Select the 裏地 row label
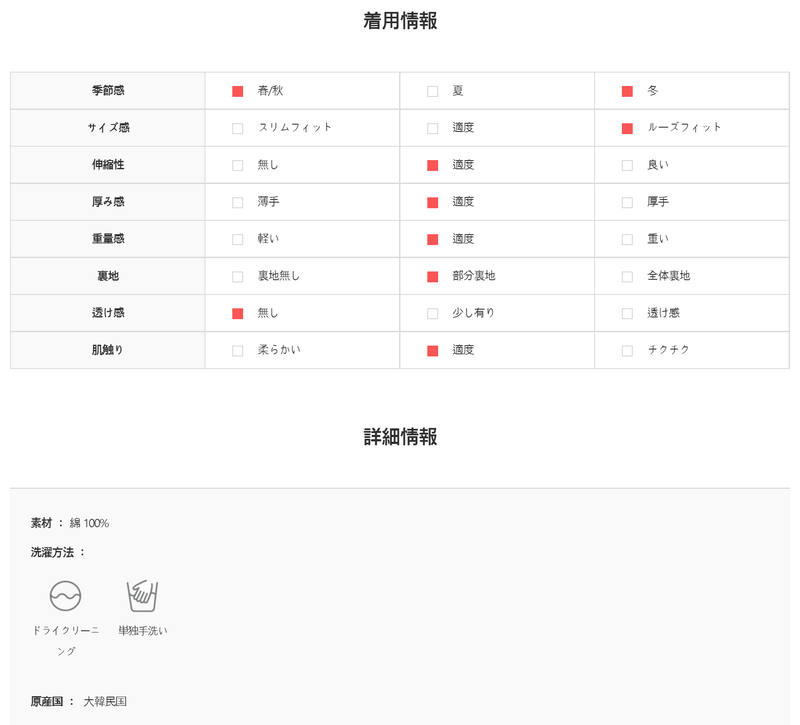Viewport: 800px width, 725px height. pyautogui.click(x=108, y=276)
